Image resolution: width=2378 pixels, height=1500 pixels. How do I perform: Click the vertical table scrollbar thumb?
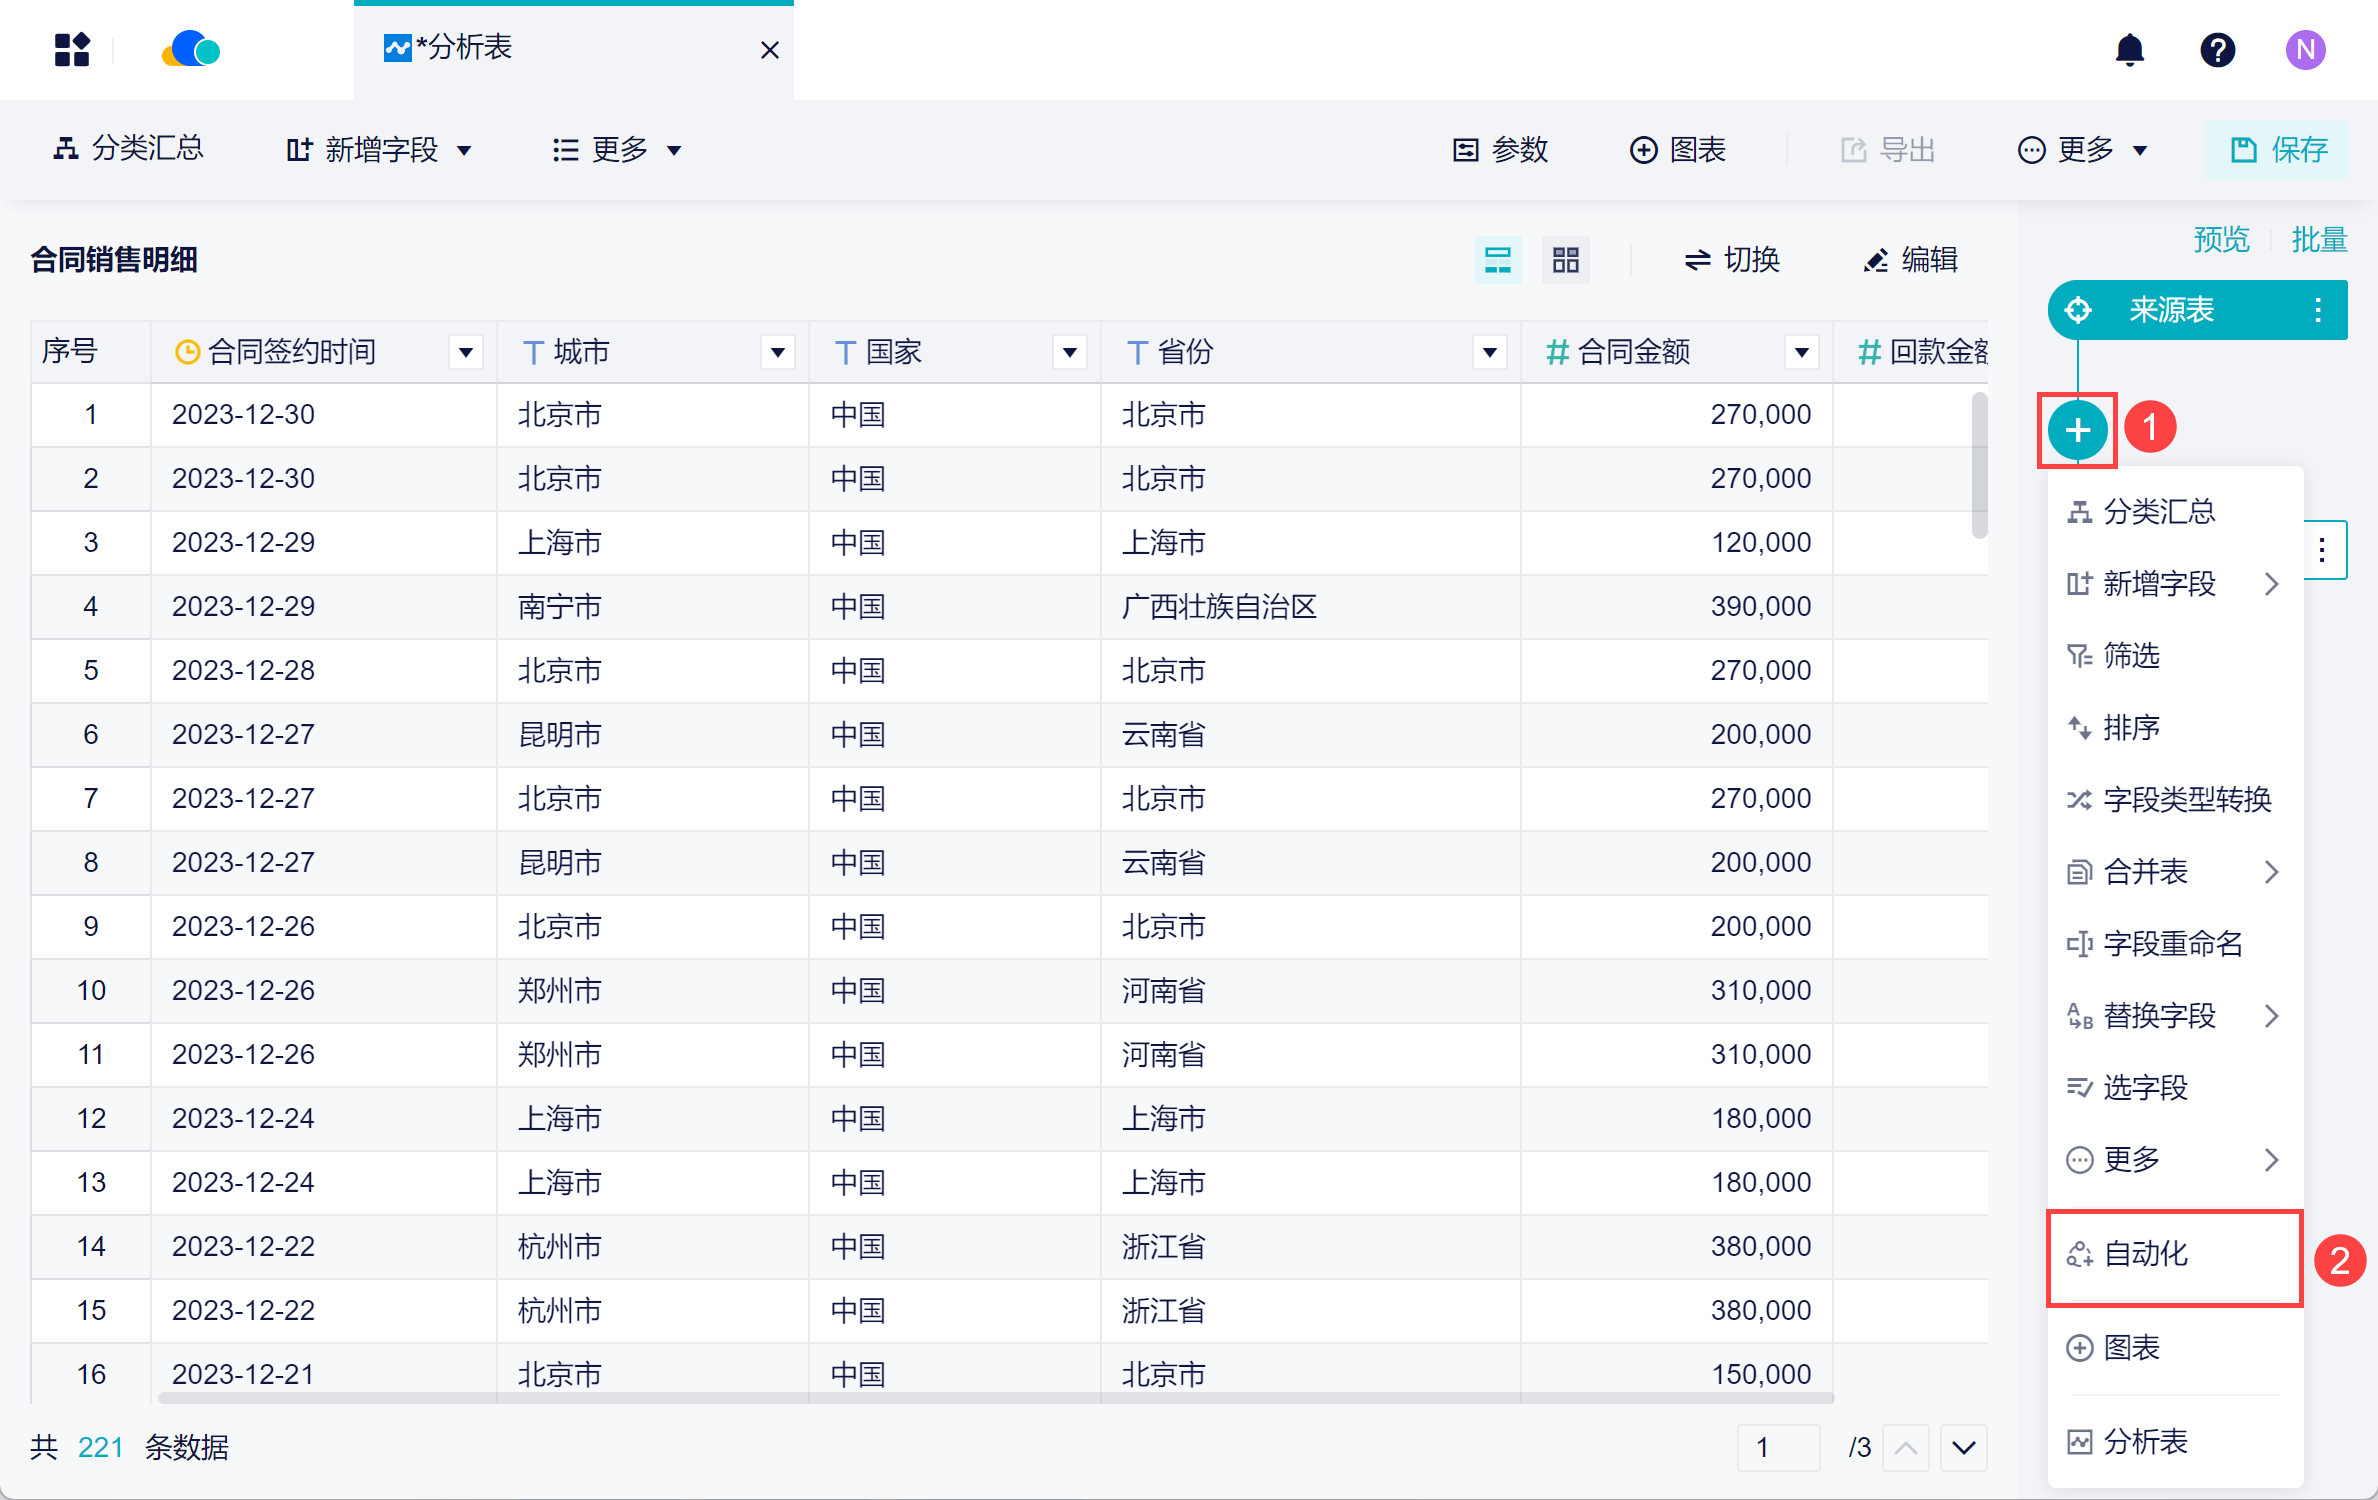[x=1978, y=465]
